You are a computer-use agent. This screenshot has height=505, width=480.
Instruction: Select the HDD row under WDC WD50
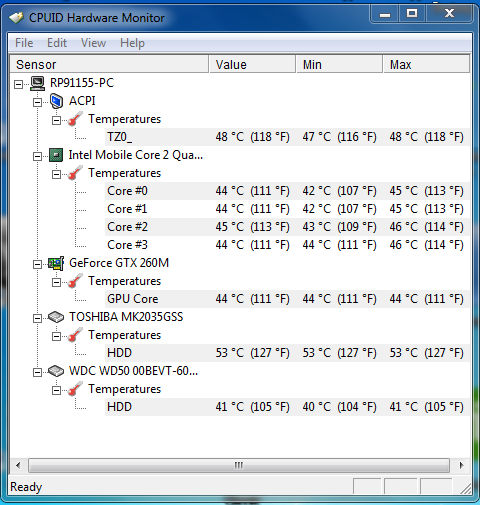287,407
